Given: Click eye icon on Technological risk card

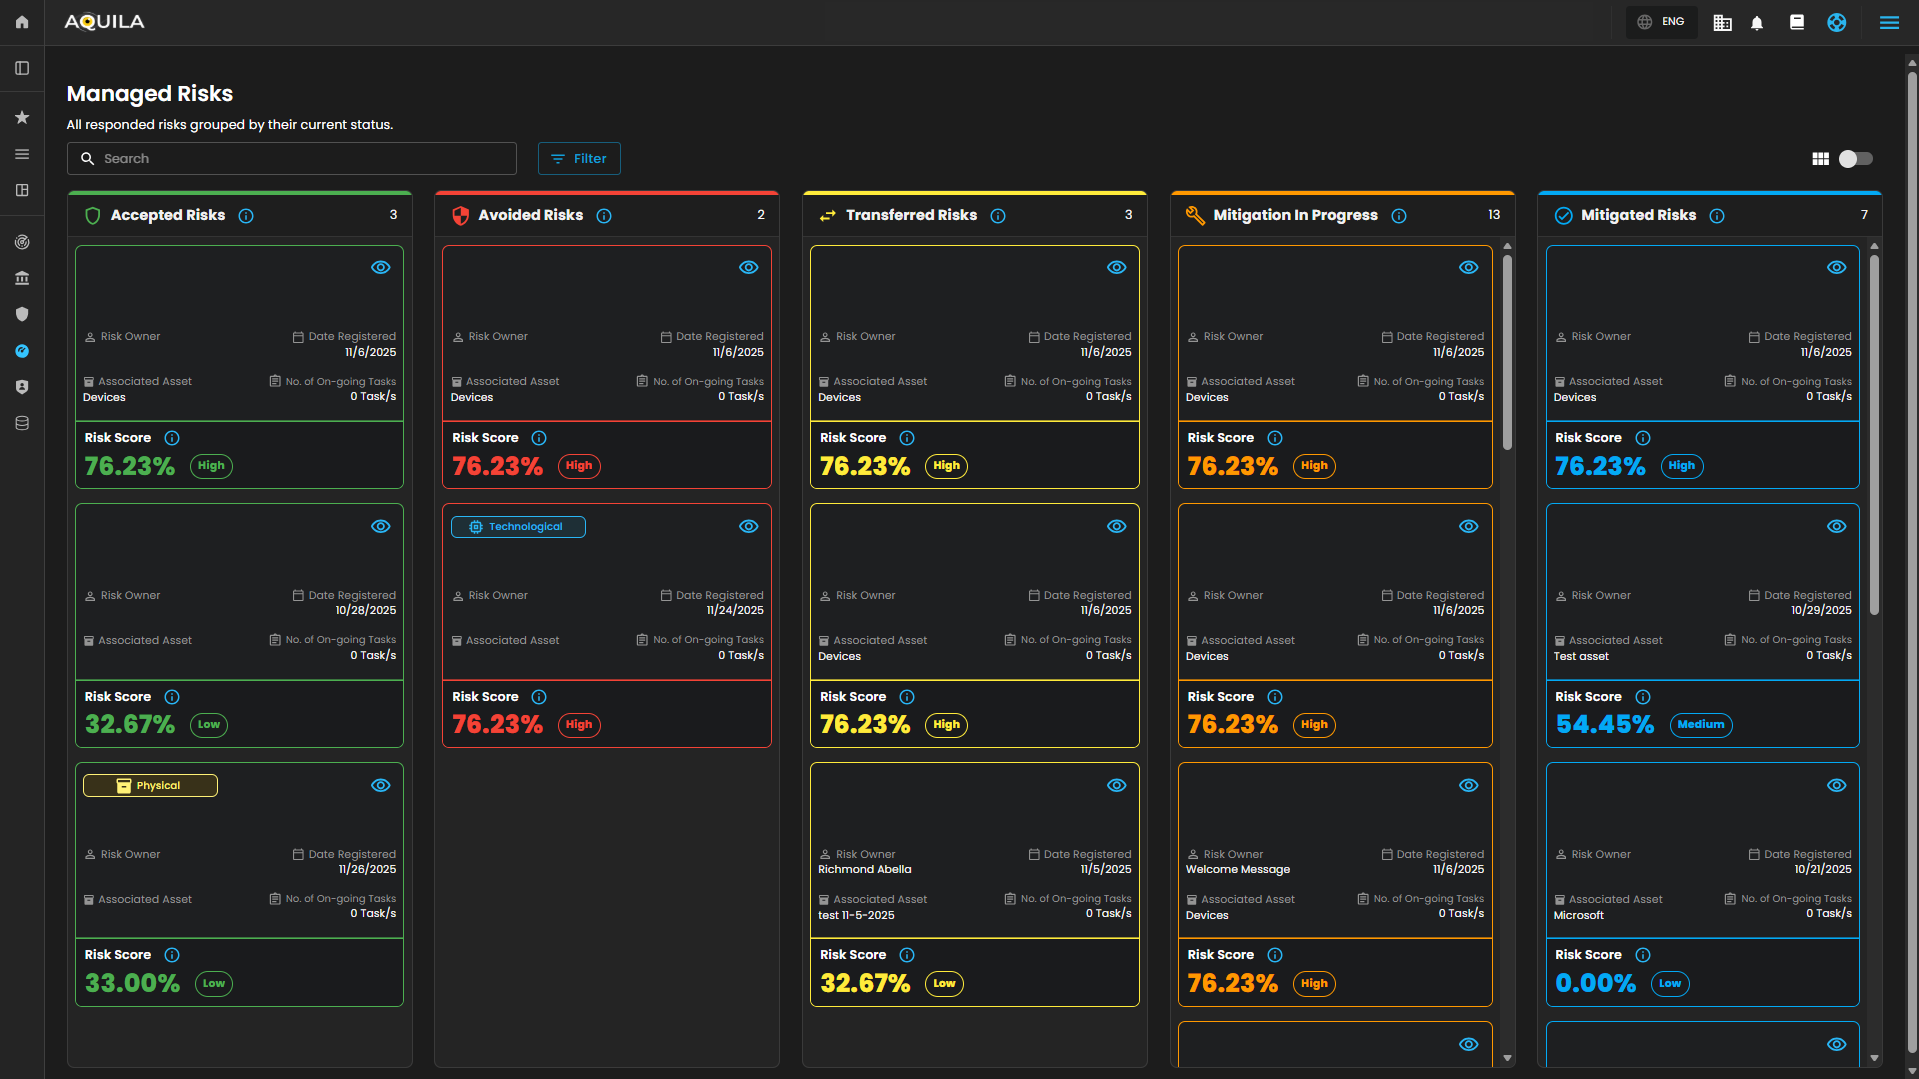Looking at the screenshot, I should tap(748, 526).
